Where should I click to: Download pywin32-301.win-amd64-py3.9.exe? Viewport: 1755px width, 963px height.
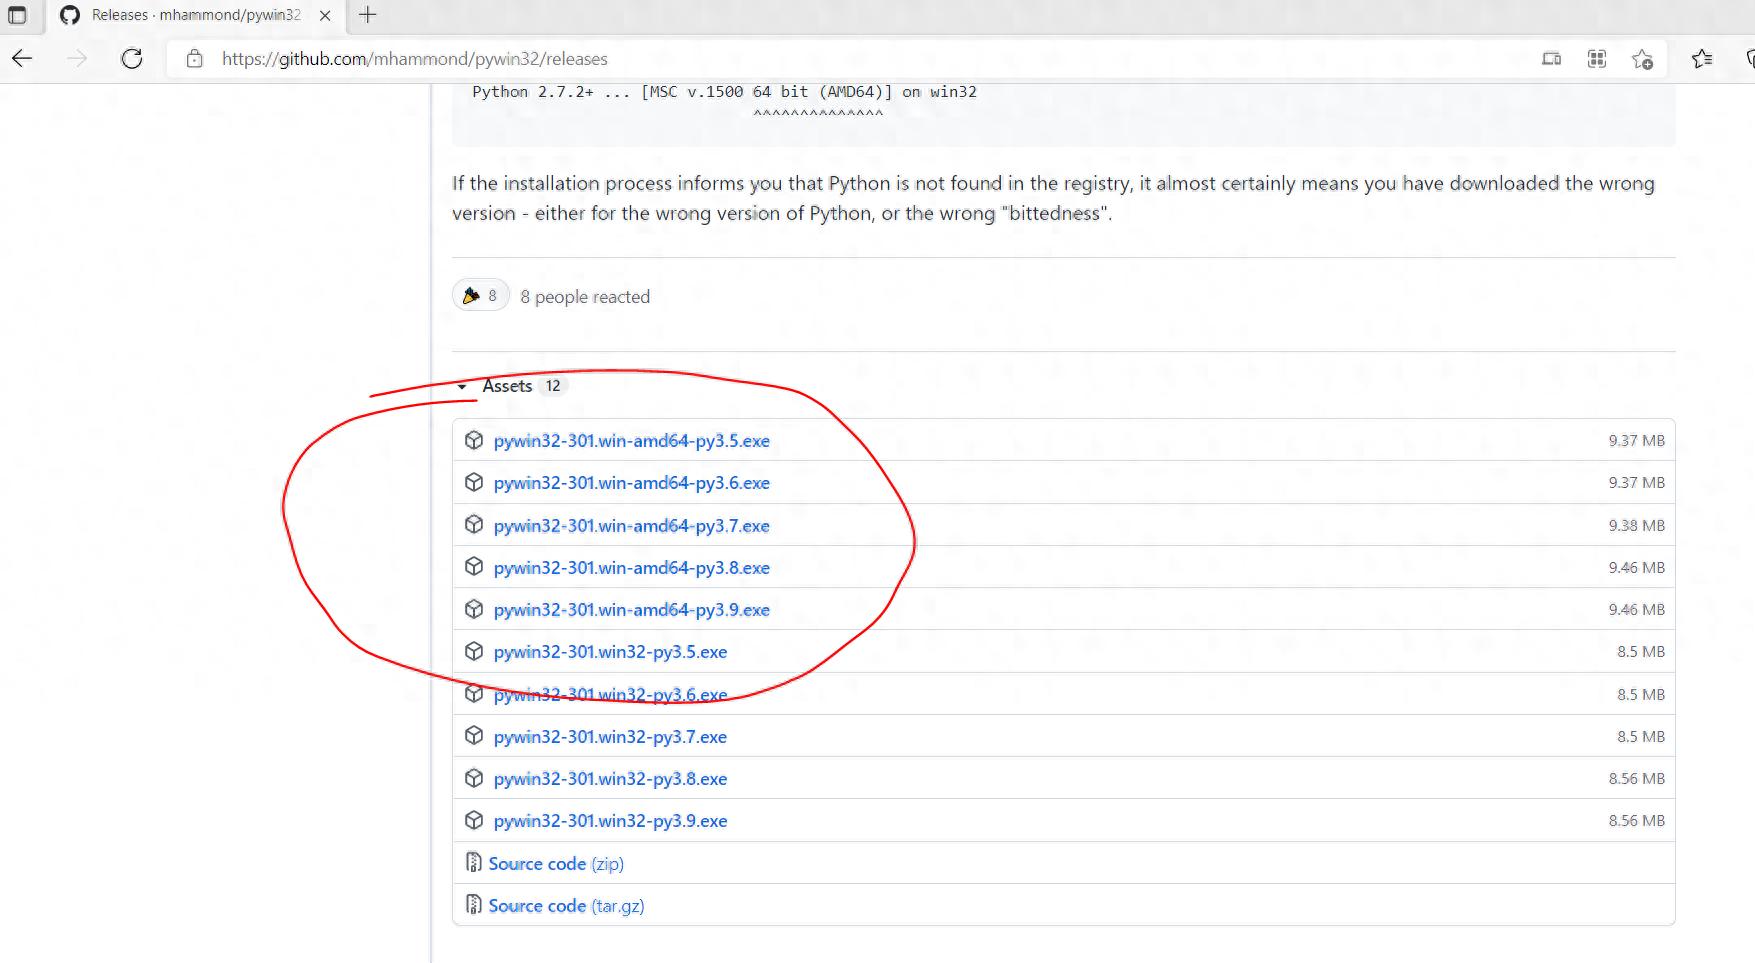pos(632,610)
